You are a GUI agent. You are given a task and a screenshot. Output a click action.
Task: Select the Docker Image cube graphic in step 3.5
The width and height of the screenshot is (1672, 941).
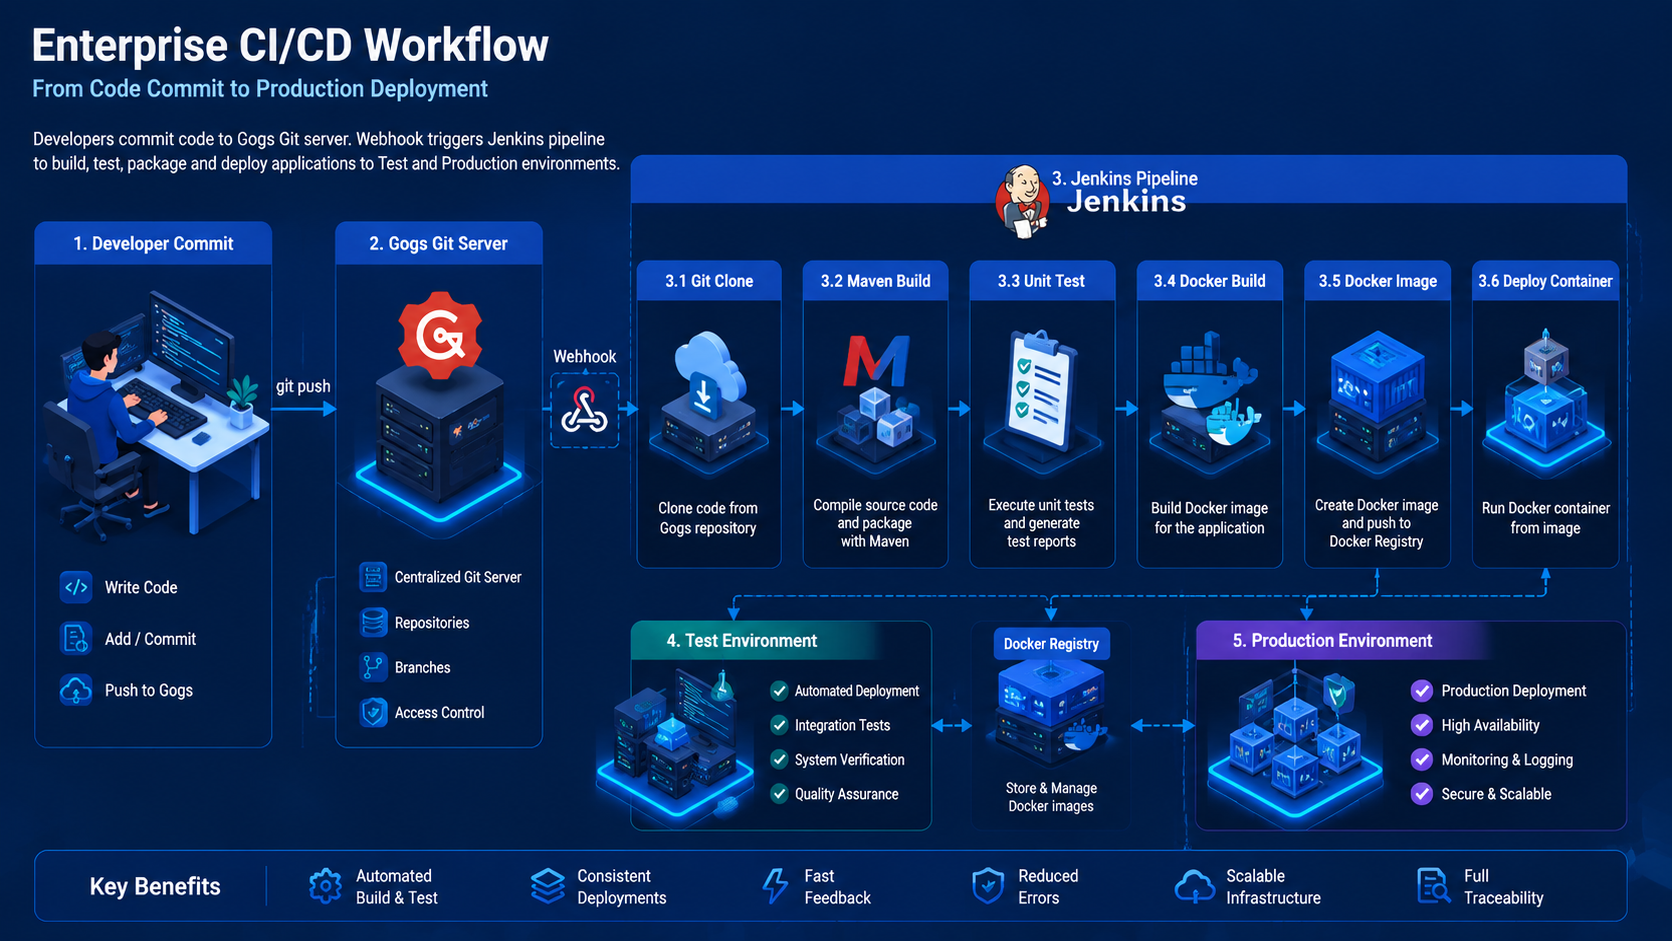coord(1378,376)
